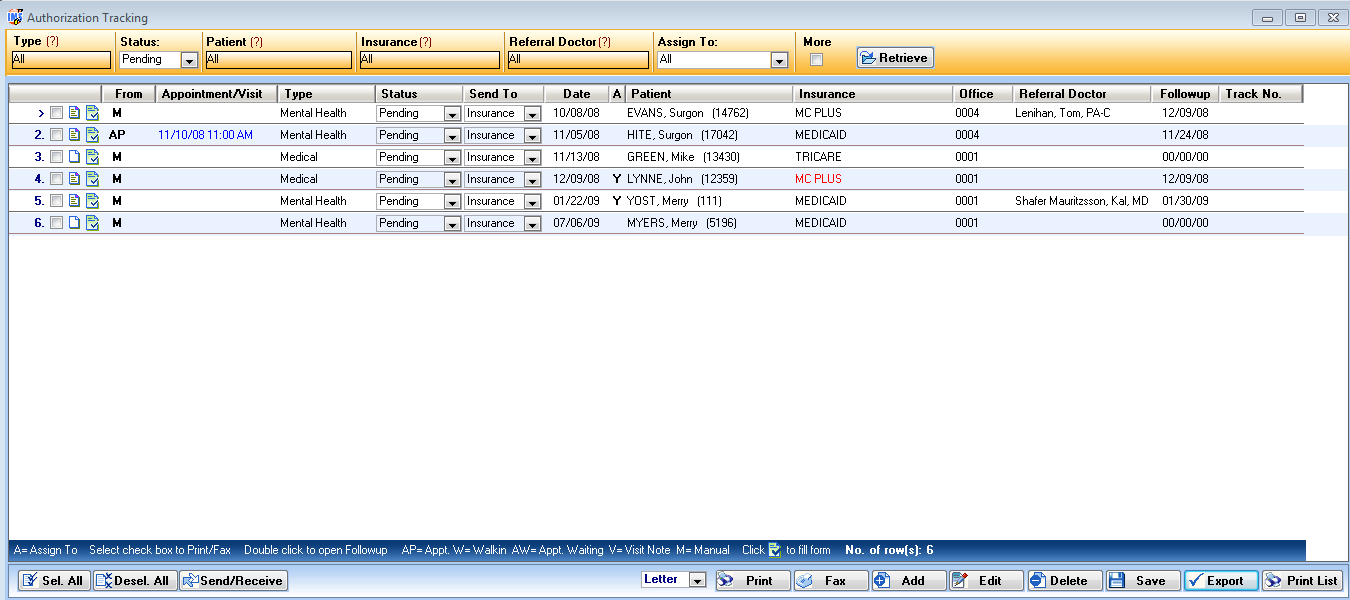Click fill form icon in MYERS, Merry row
This screenshot has height=600, width=1350.
coord(92,223)
